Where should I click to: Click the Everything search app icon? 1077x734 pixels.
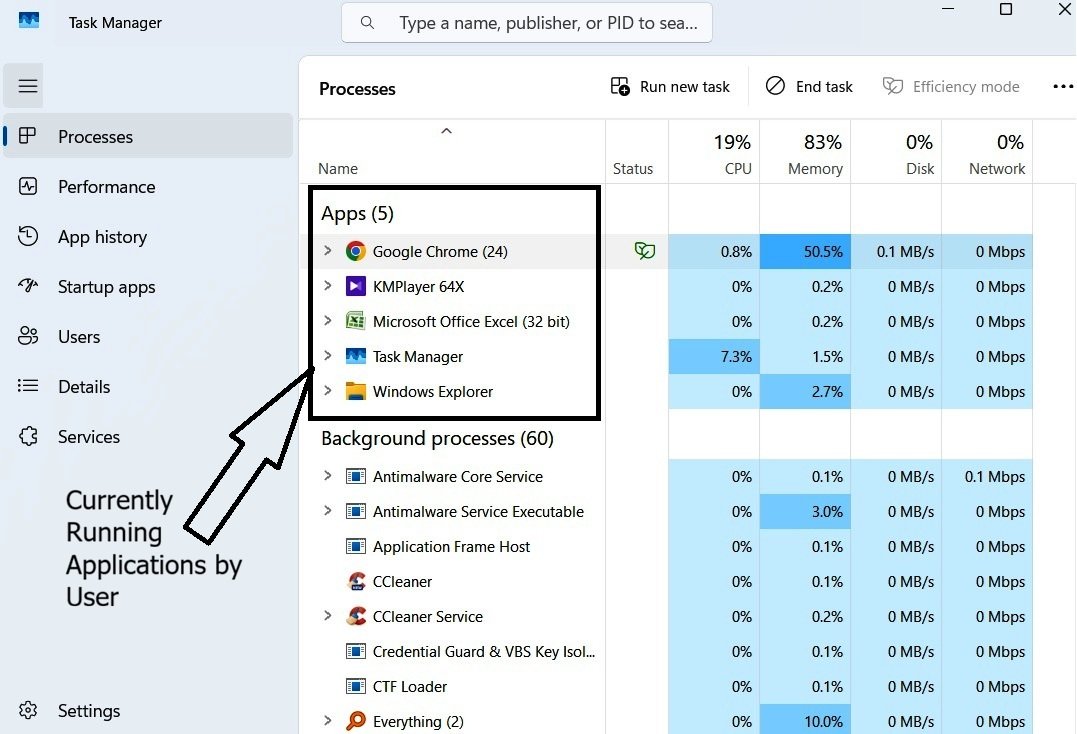(356, 721)
